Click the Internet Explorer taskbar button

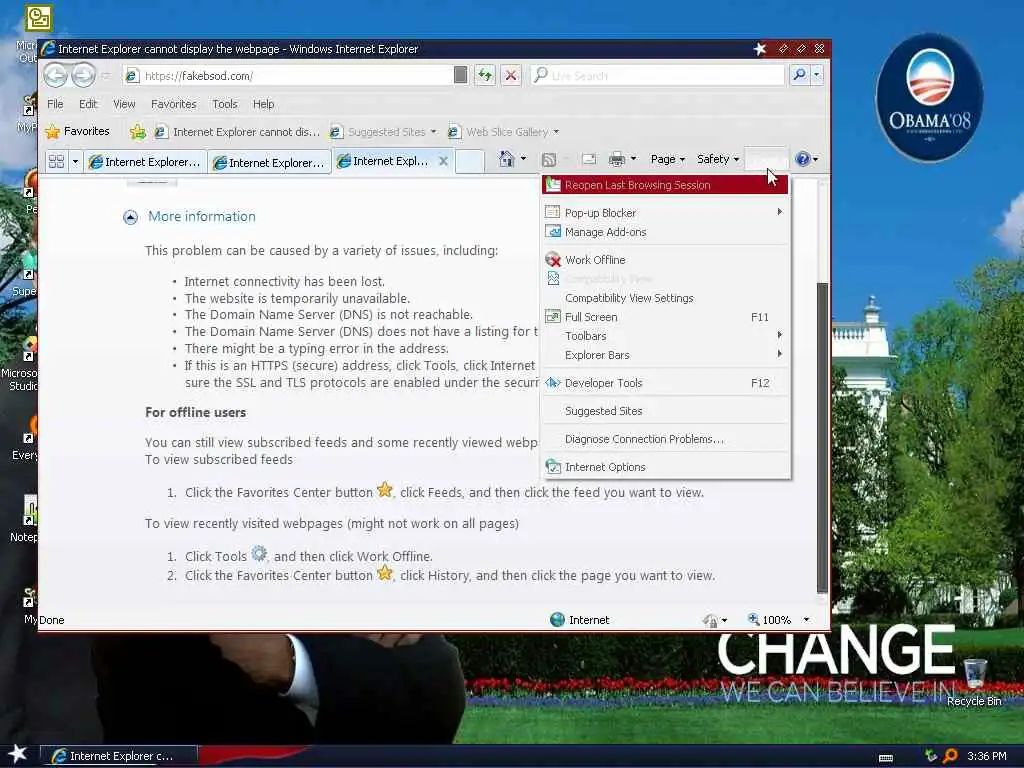(119, 756)
